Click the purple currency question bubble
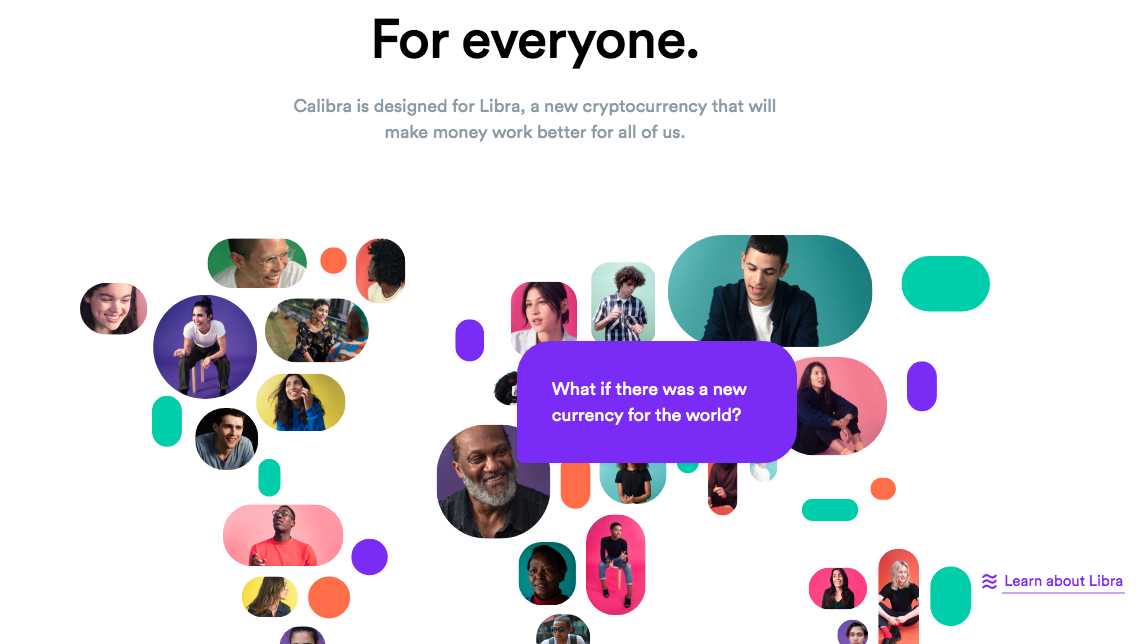This screenshot has width=1146, height=644. click(656, 402)
